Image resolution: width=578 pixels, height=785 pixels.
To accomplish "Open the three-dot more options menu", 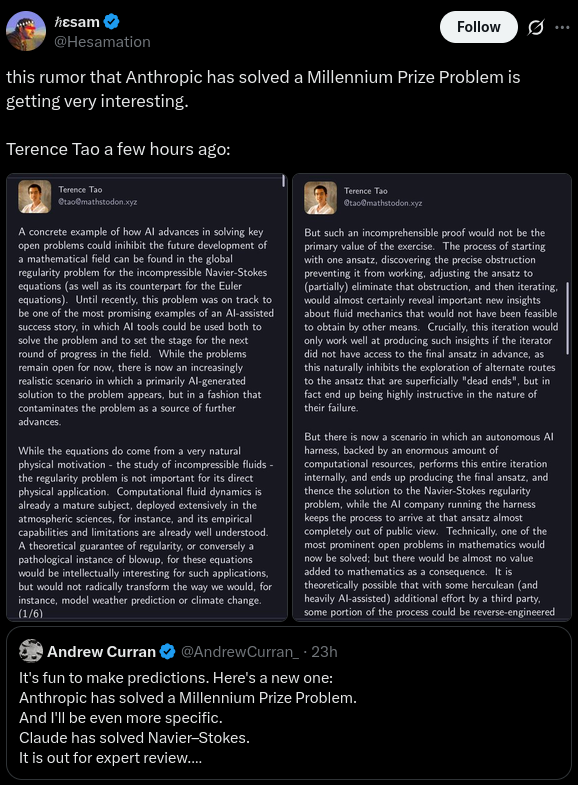I will pos(562,27).
